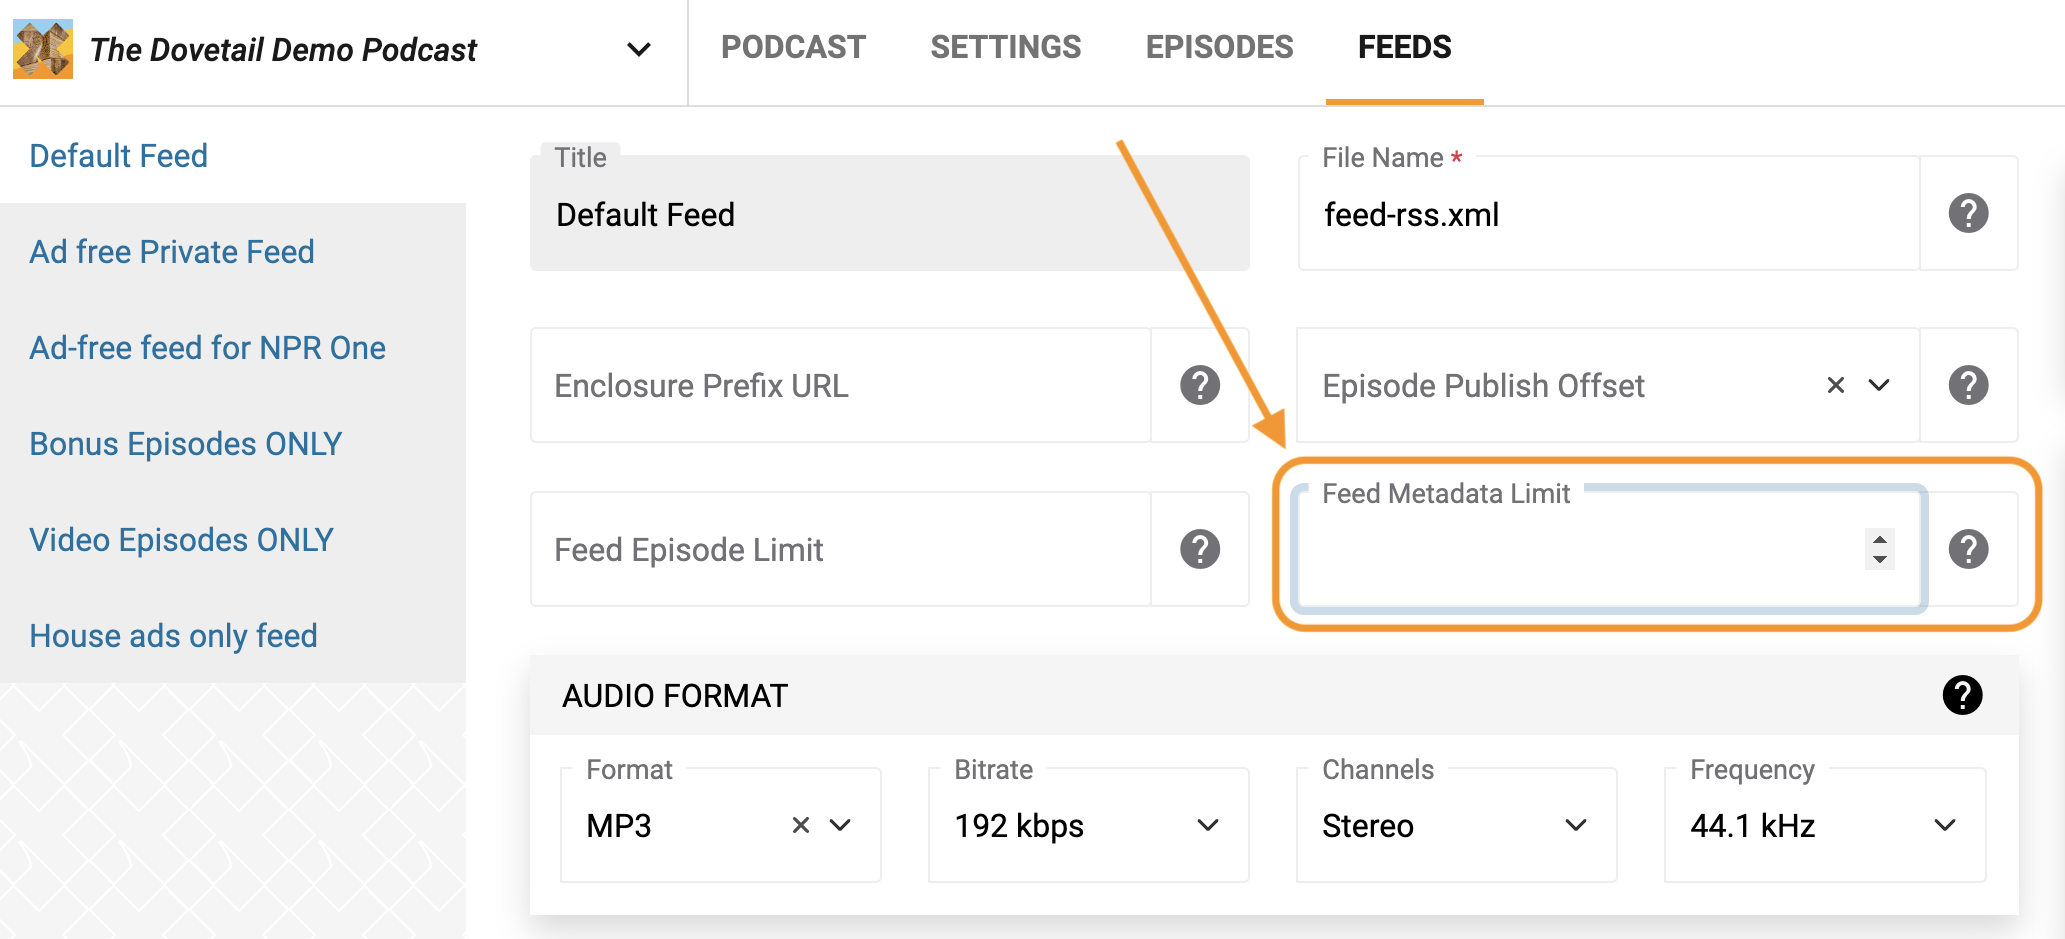This screenshot has height=939, width=2065.
Task: Show help for Enclosure Prefix URL
Action: click(x=1200, y=385)
